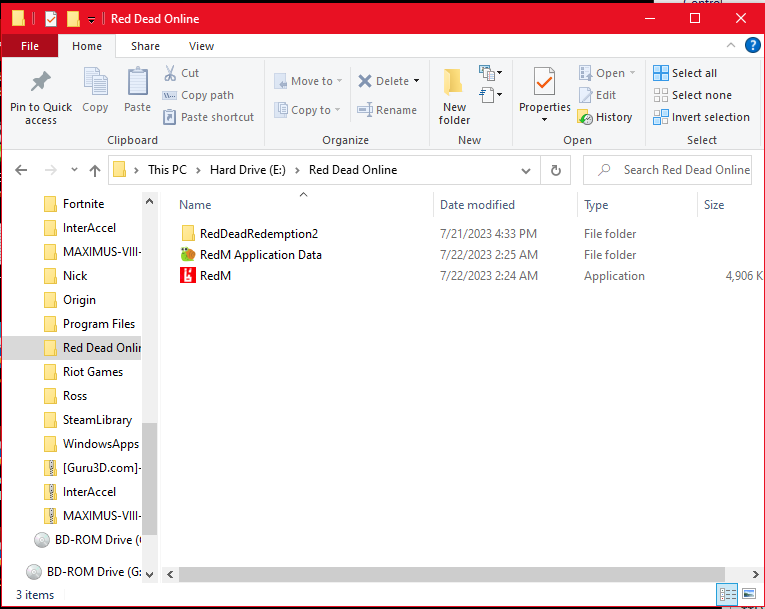
Task: Sort by Date modified column header
Action: [x=477, y=205]
